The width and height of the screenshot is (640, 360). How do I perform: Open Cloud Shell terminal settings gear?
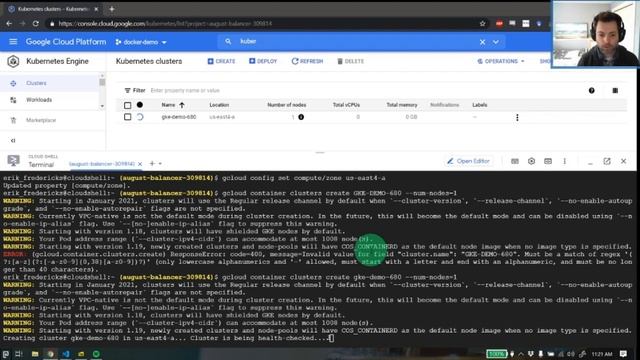coord(531,161)
